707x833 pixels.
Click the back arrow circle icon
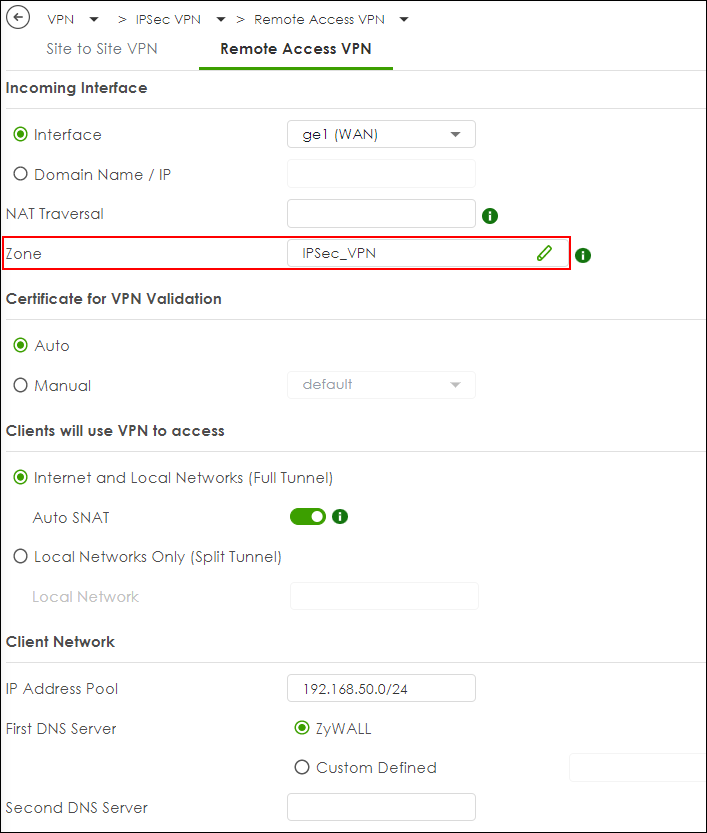(x=18, y=18)
